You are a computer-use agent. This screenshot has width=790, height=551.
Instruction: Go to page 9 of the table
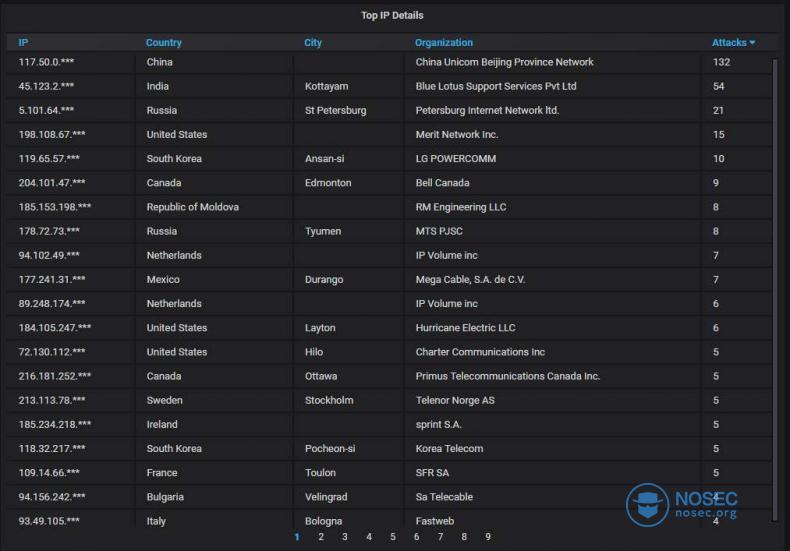pyautogui.click(x=488, y=537)
